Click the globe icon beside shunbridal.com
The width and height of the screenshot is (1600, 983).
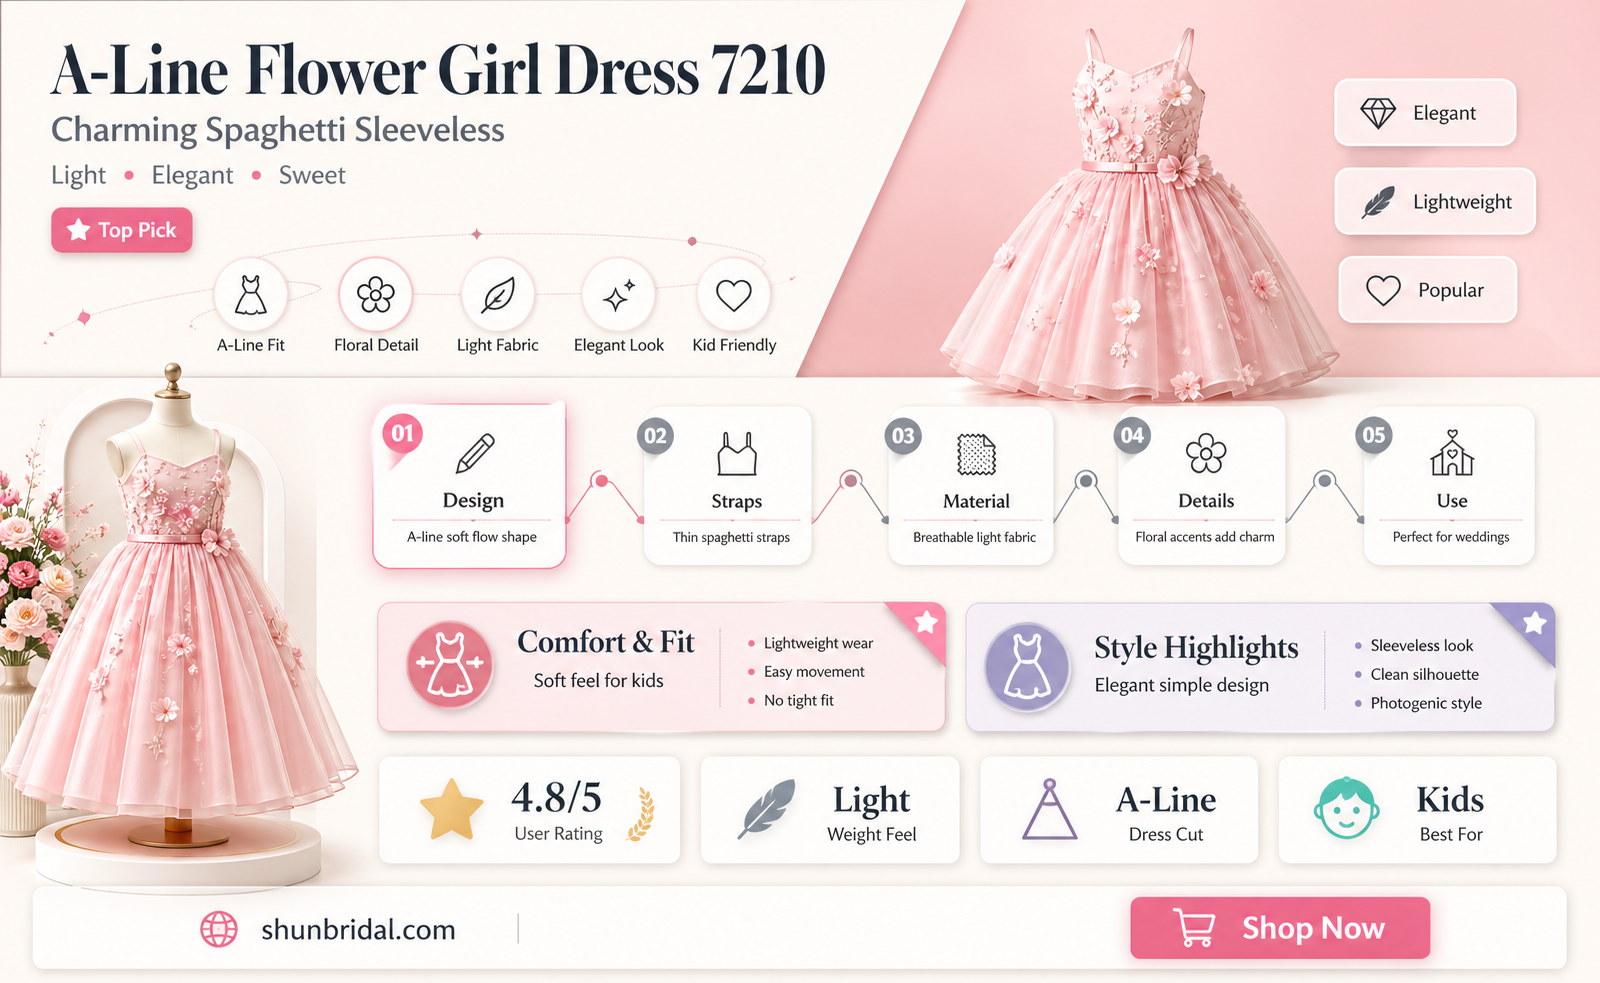[219, 929]
